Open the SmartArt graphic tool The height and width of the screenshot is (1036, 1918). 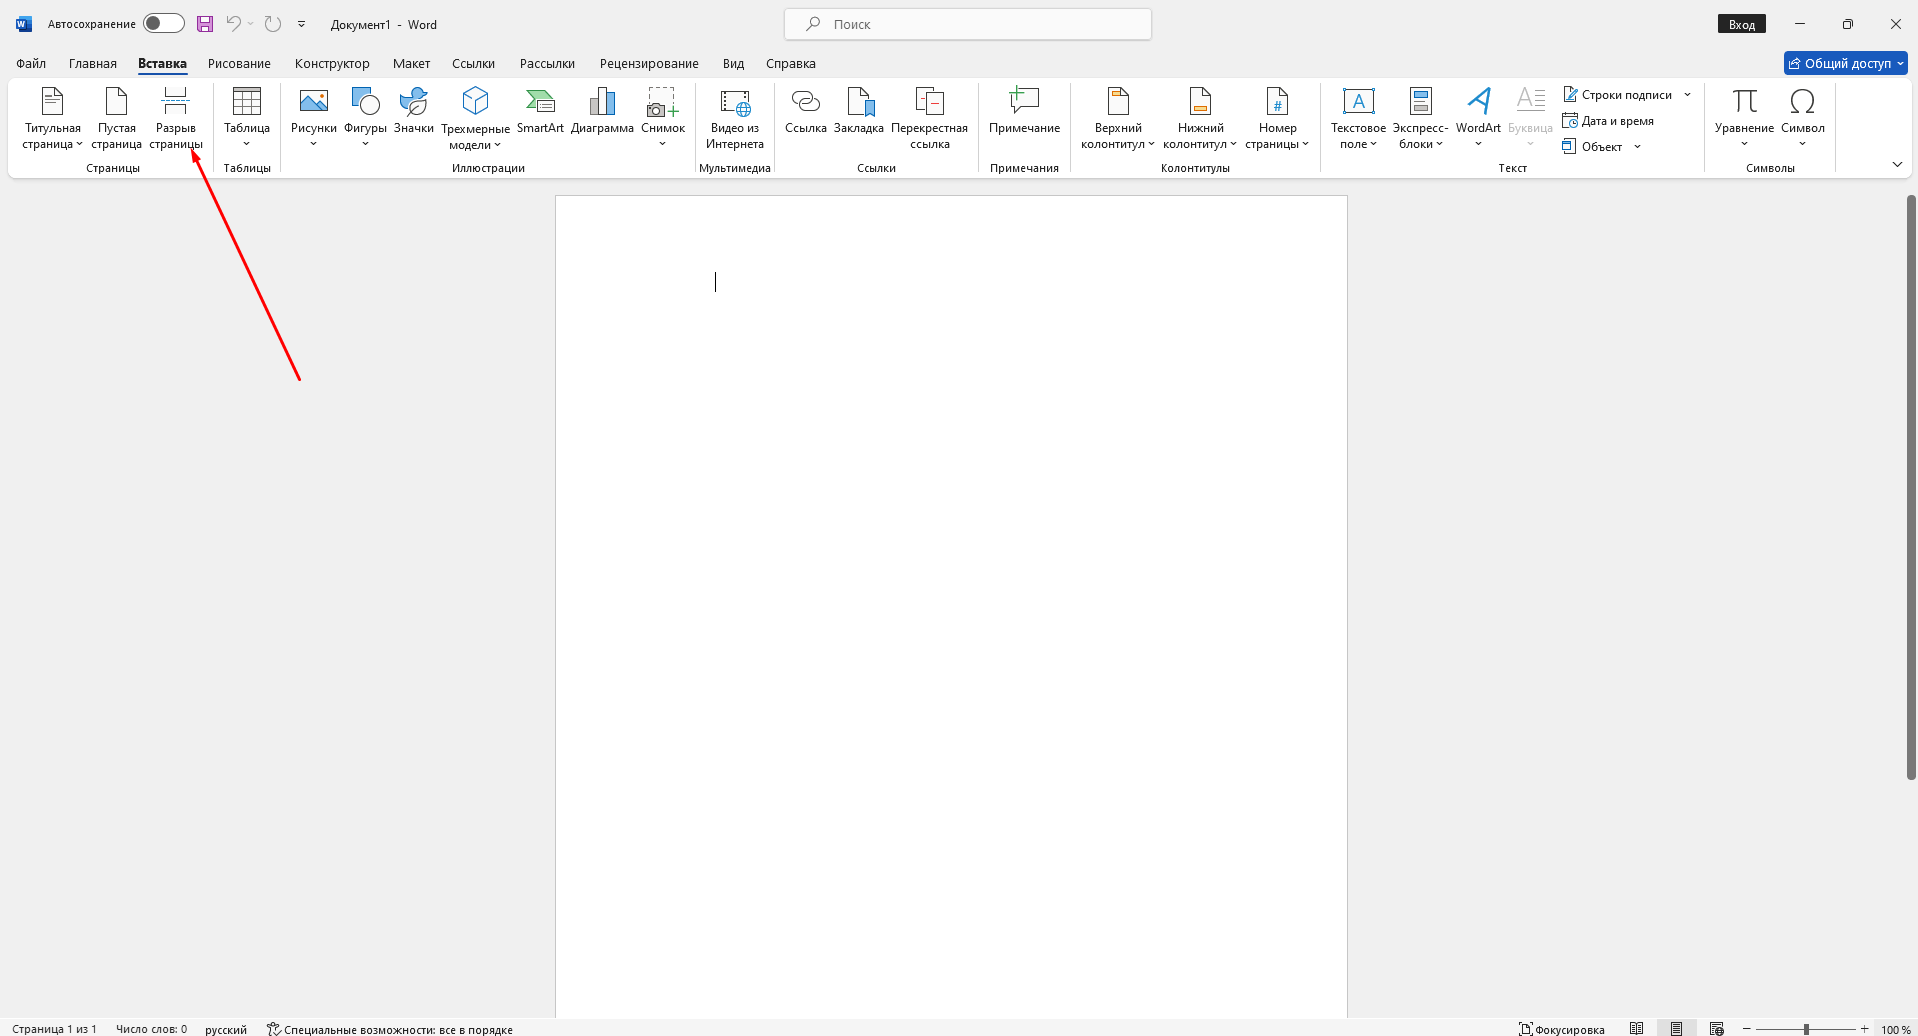click(540, 112)
